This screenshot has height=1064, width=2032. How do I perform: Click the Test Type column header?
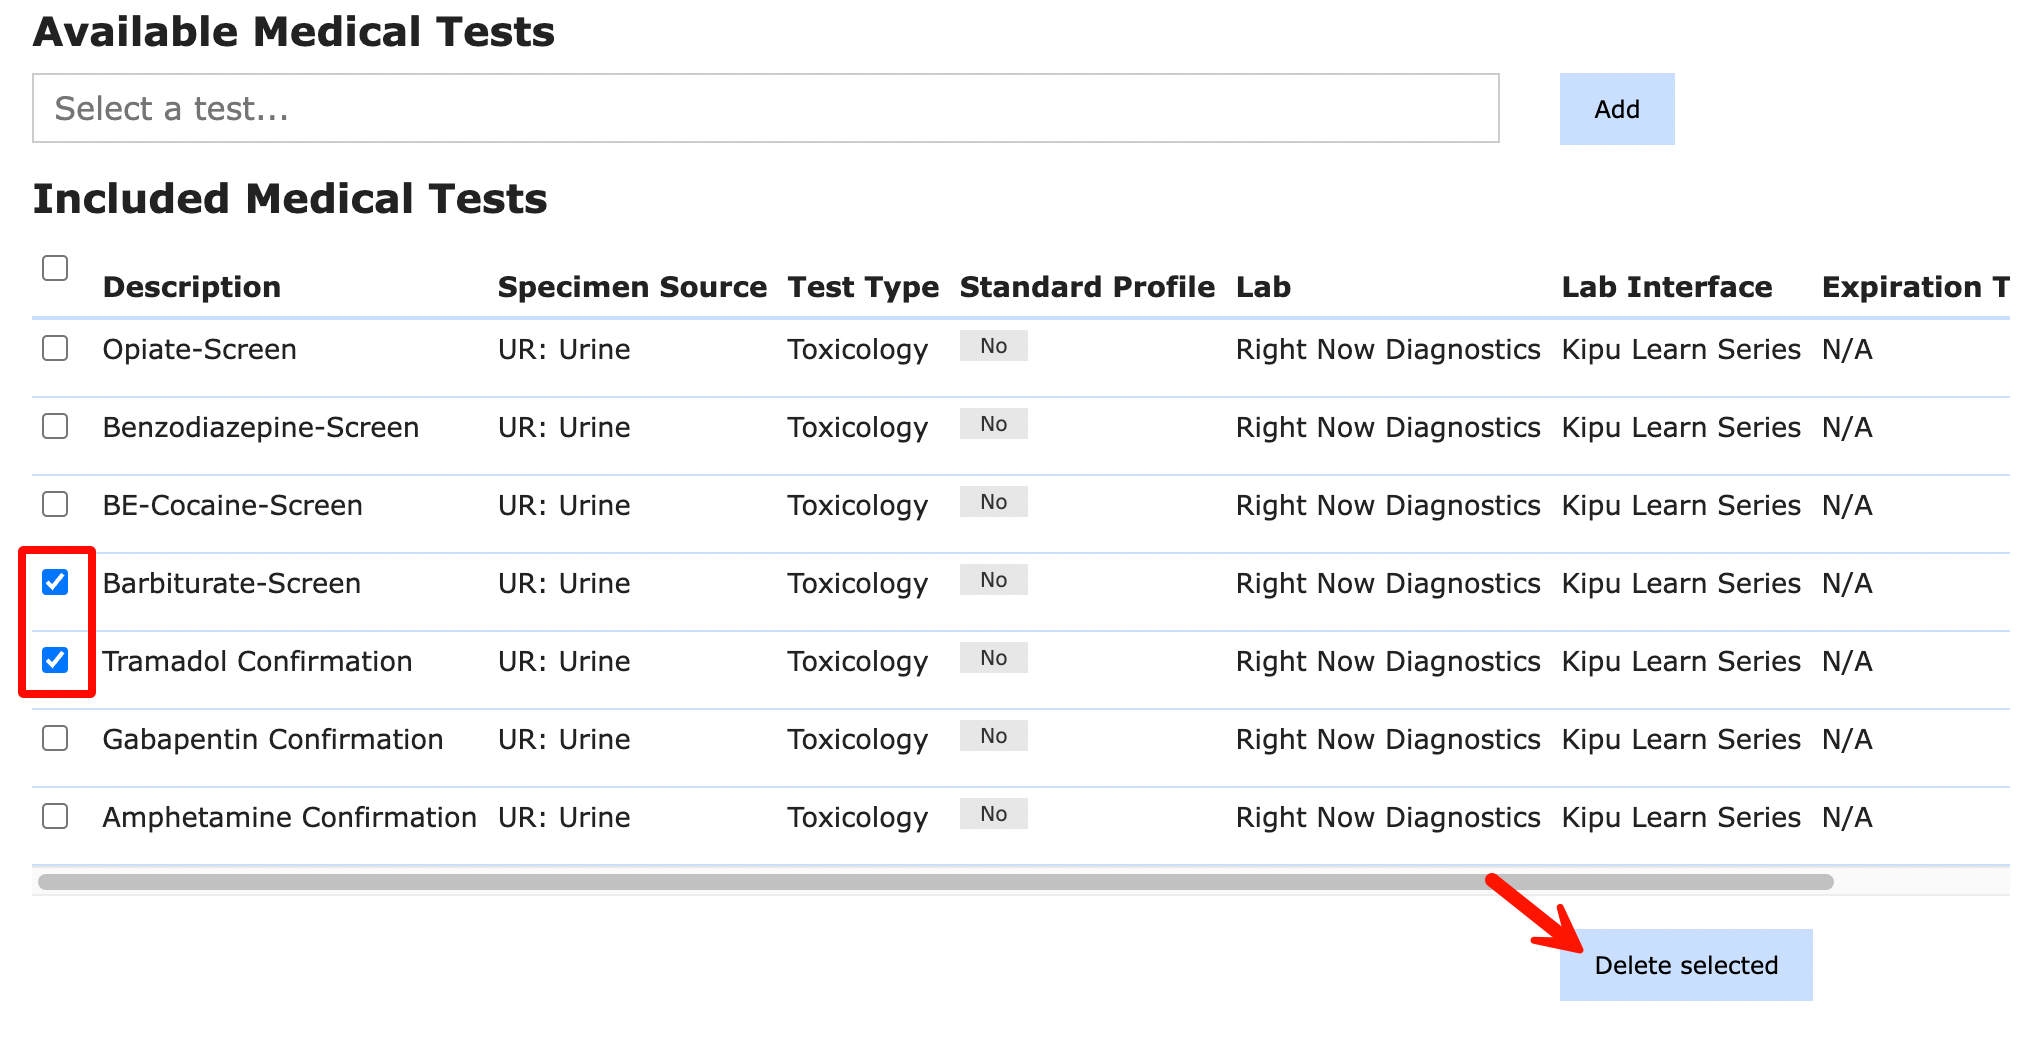coord(863,287)
